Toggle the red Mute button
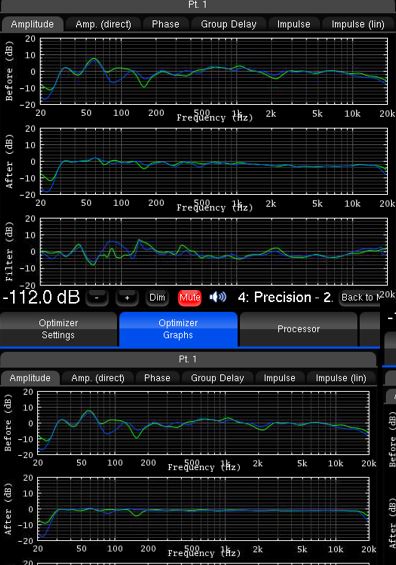 point(190,298)
